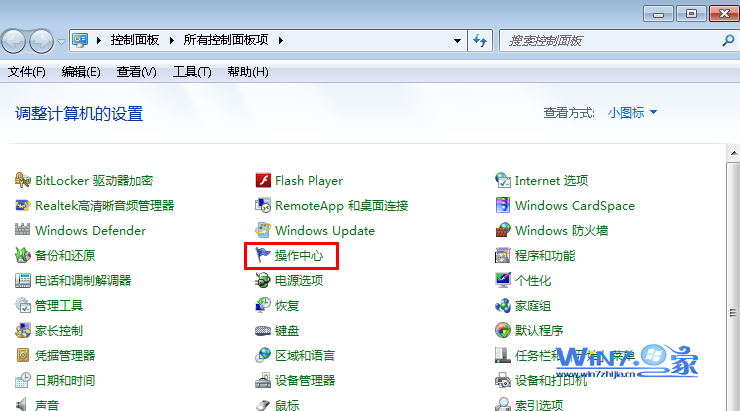Click the 电源选项 icon
Viewport: 740px width, 411px height.
click(263, 280)
